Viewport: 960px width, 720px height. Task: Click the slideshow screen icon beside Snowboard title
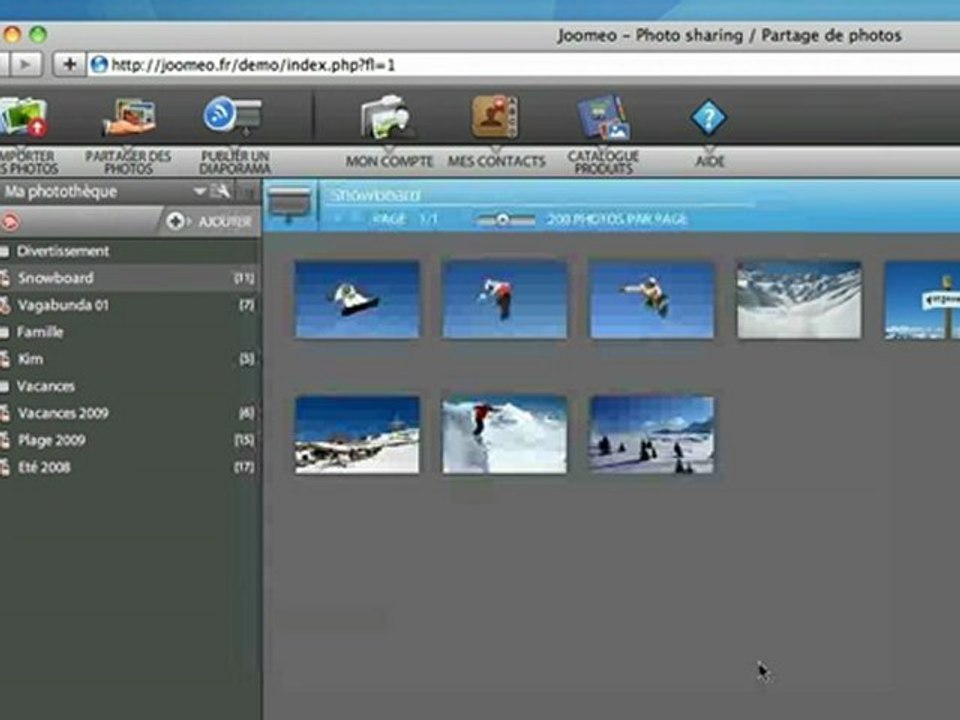pyautogui.click(x=290, y=206)
